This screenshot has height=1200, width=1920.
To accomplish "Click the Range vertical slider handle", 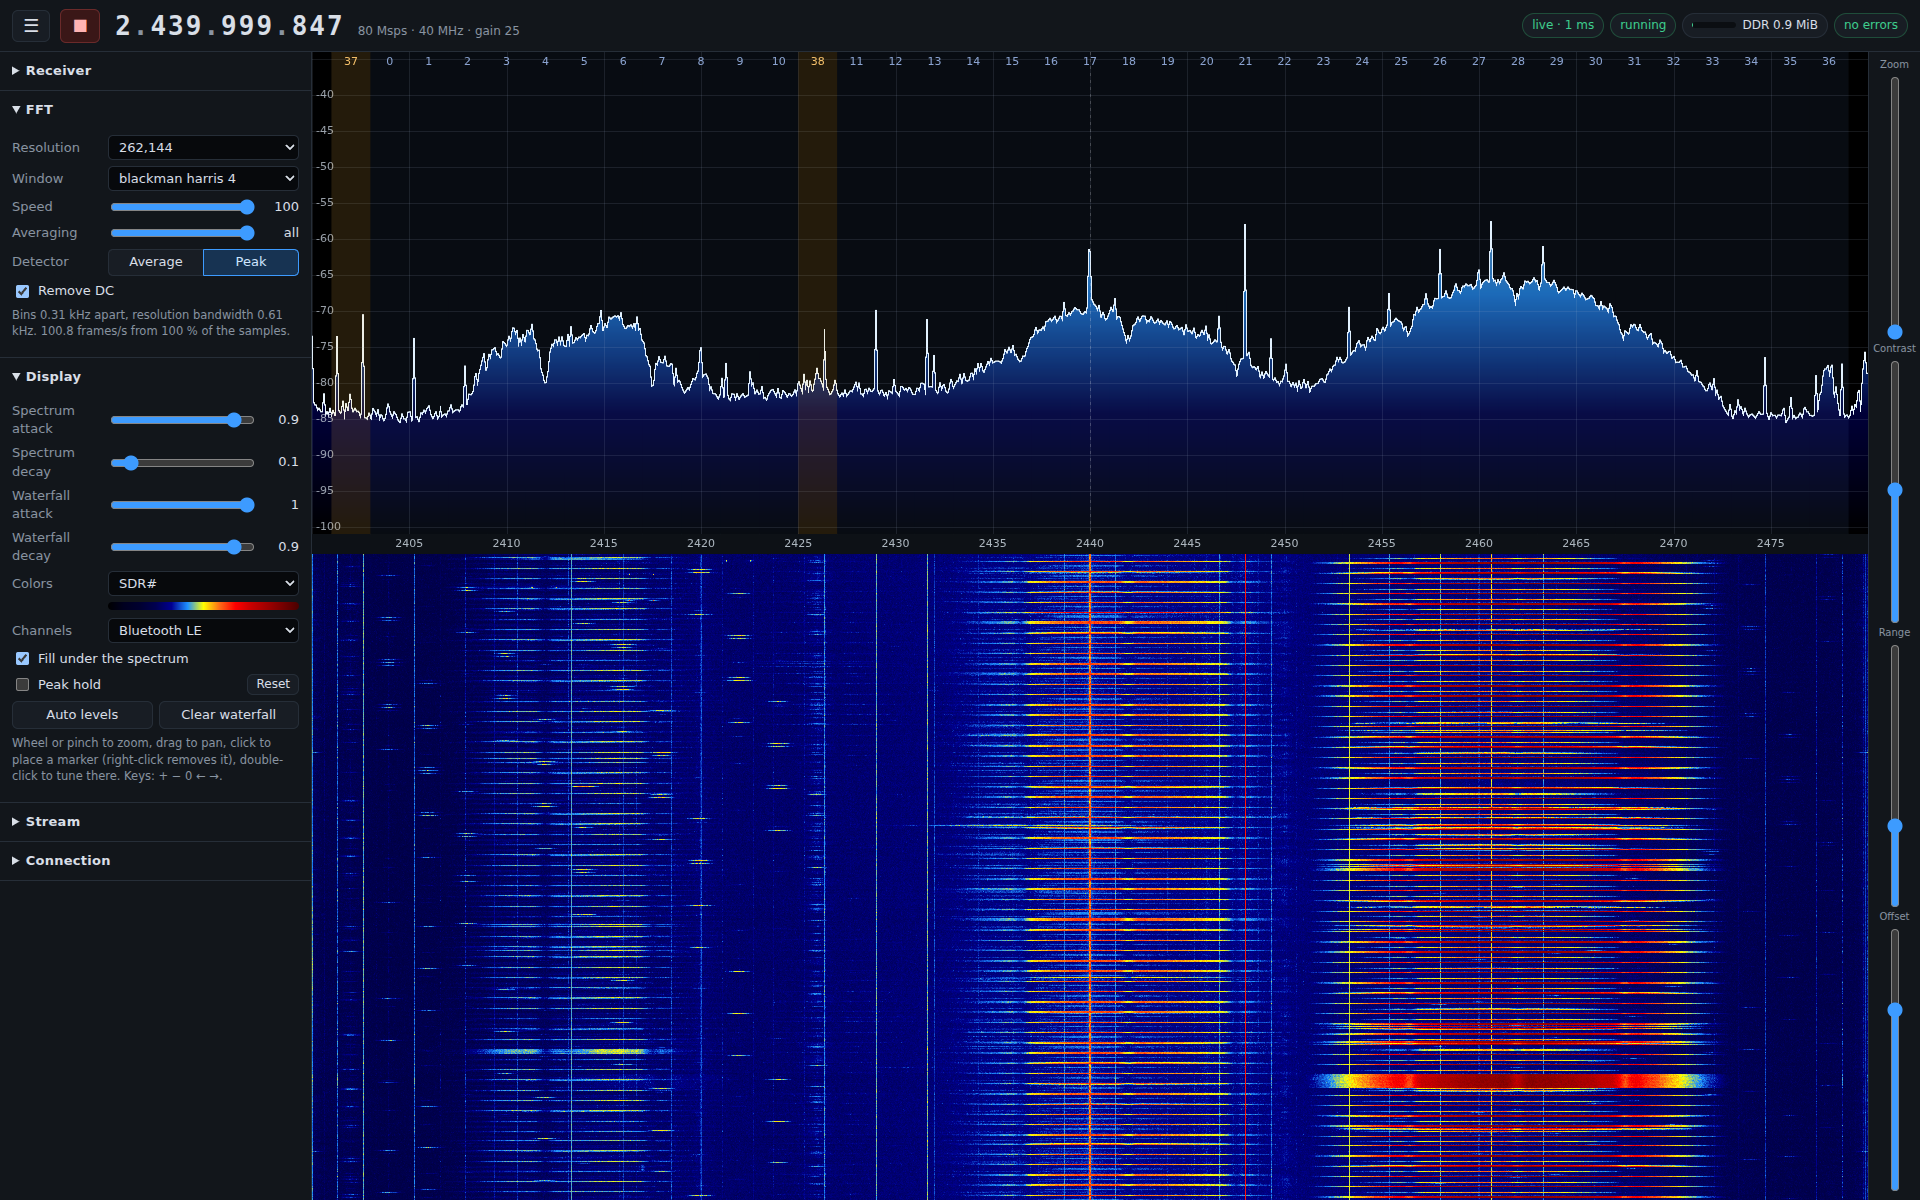I will (x=1894, y=826).
